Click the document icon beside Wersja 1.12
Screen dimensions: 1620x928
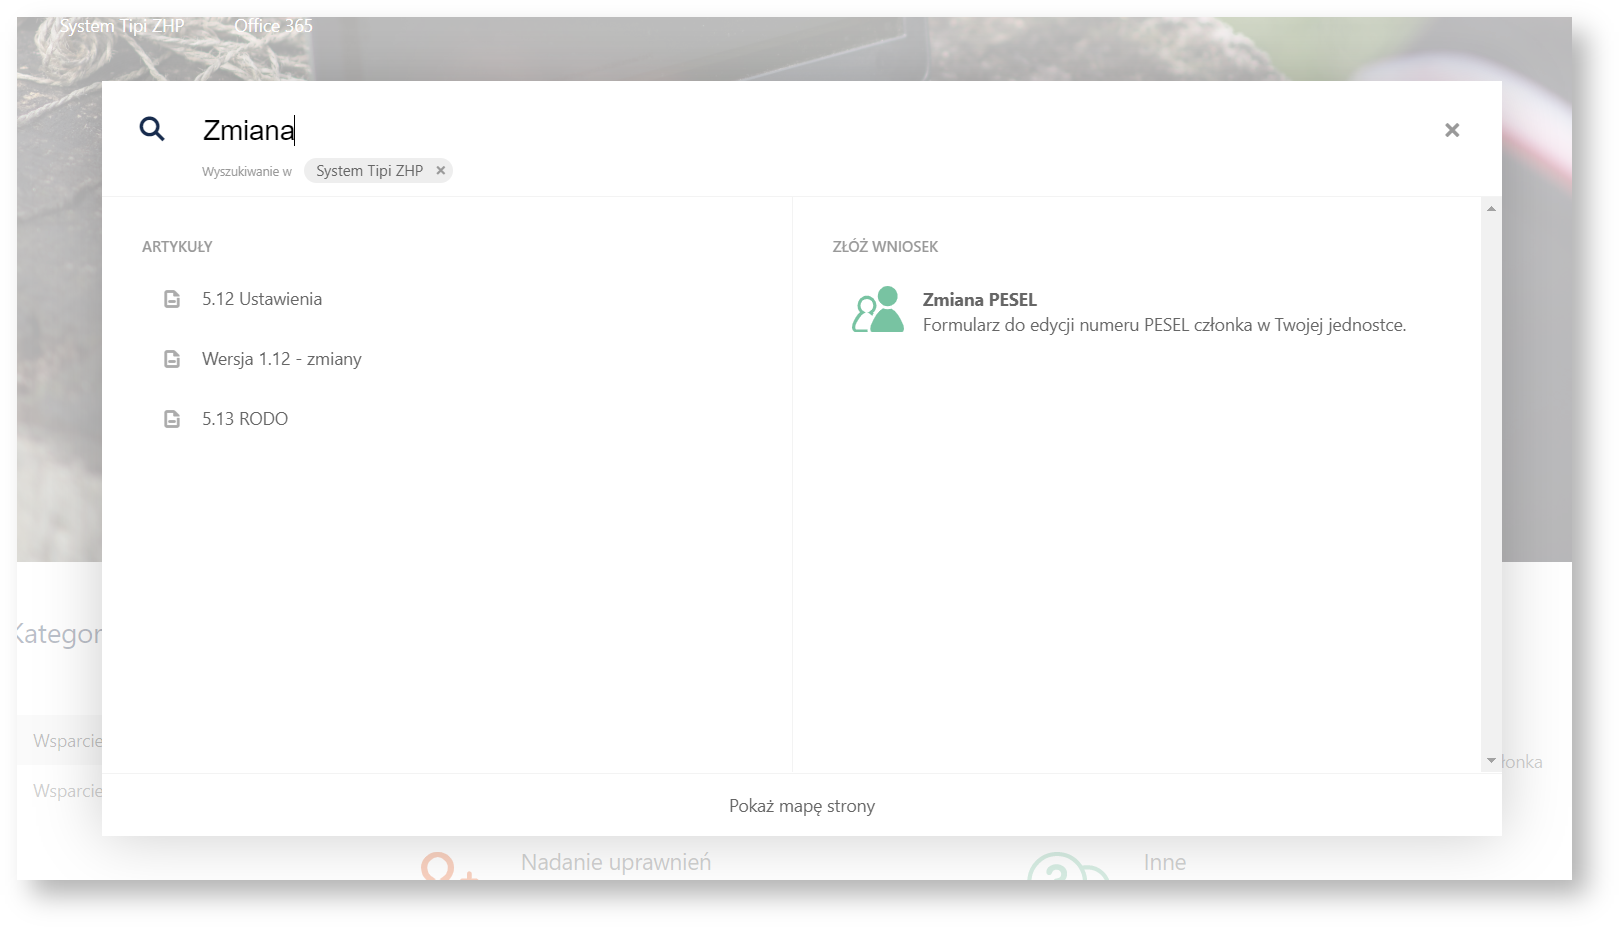click(172, 359)
